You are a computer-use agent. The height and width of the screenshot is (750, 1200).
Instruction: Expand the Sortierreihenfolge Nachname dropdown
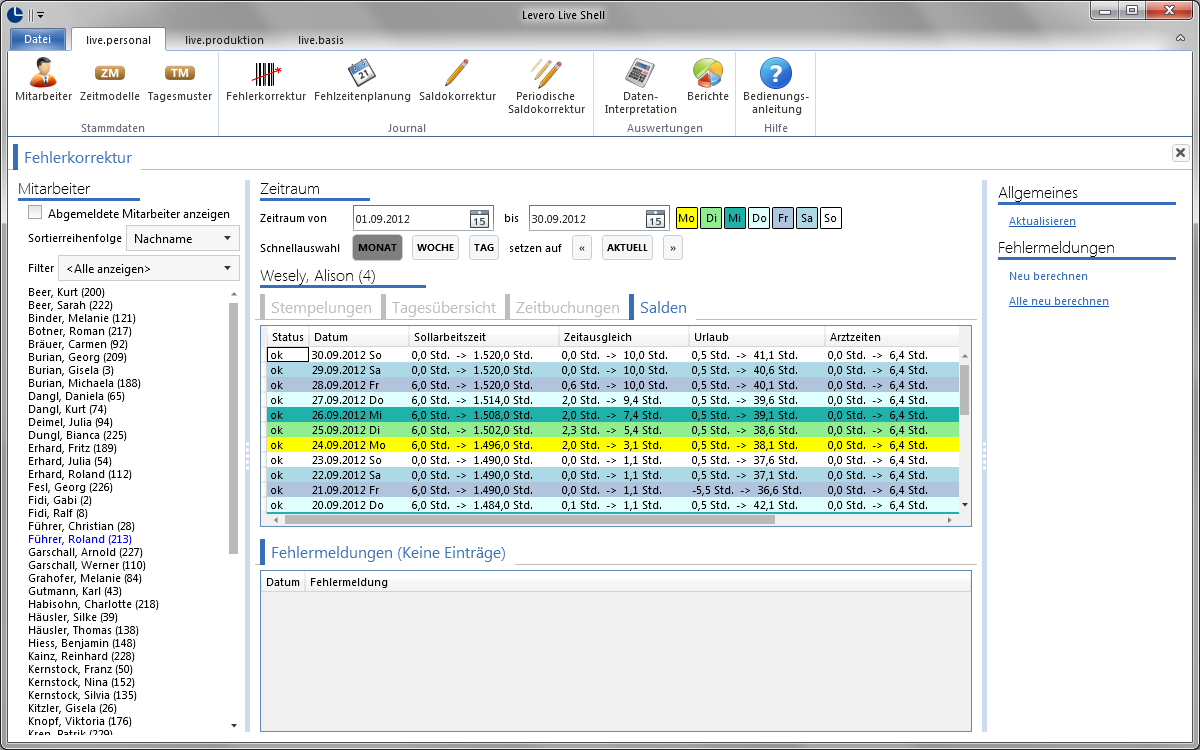(x=183, y=238)
